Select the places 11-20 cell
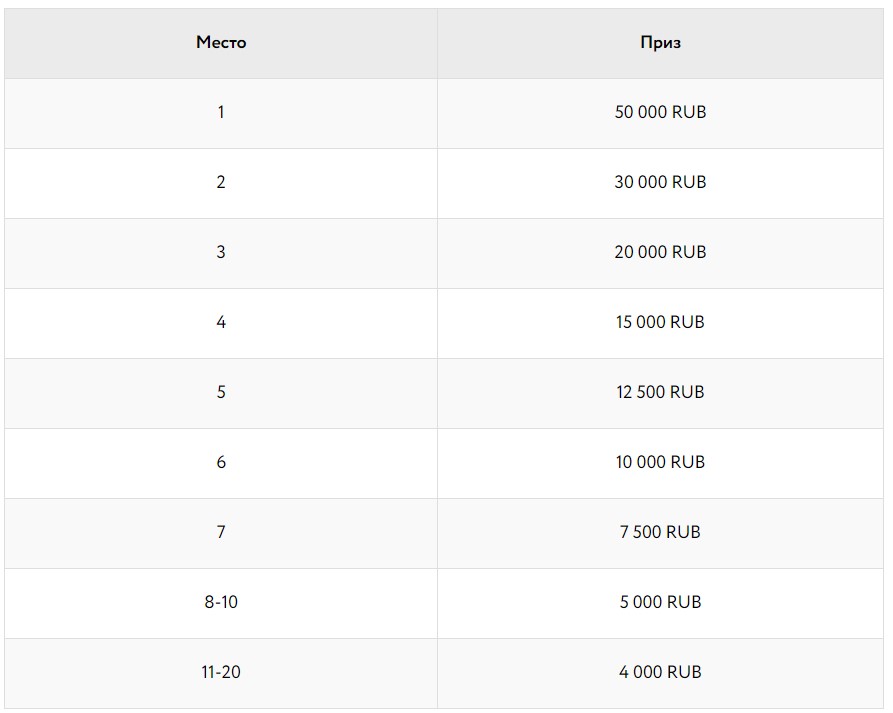Viewport: 893px width, 713px height. tap(221, 672)
